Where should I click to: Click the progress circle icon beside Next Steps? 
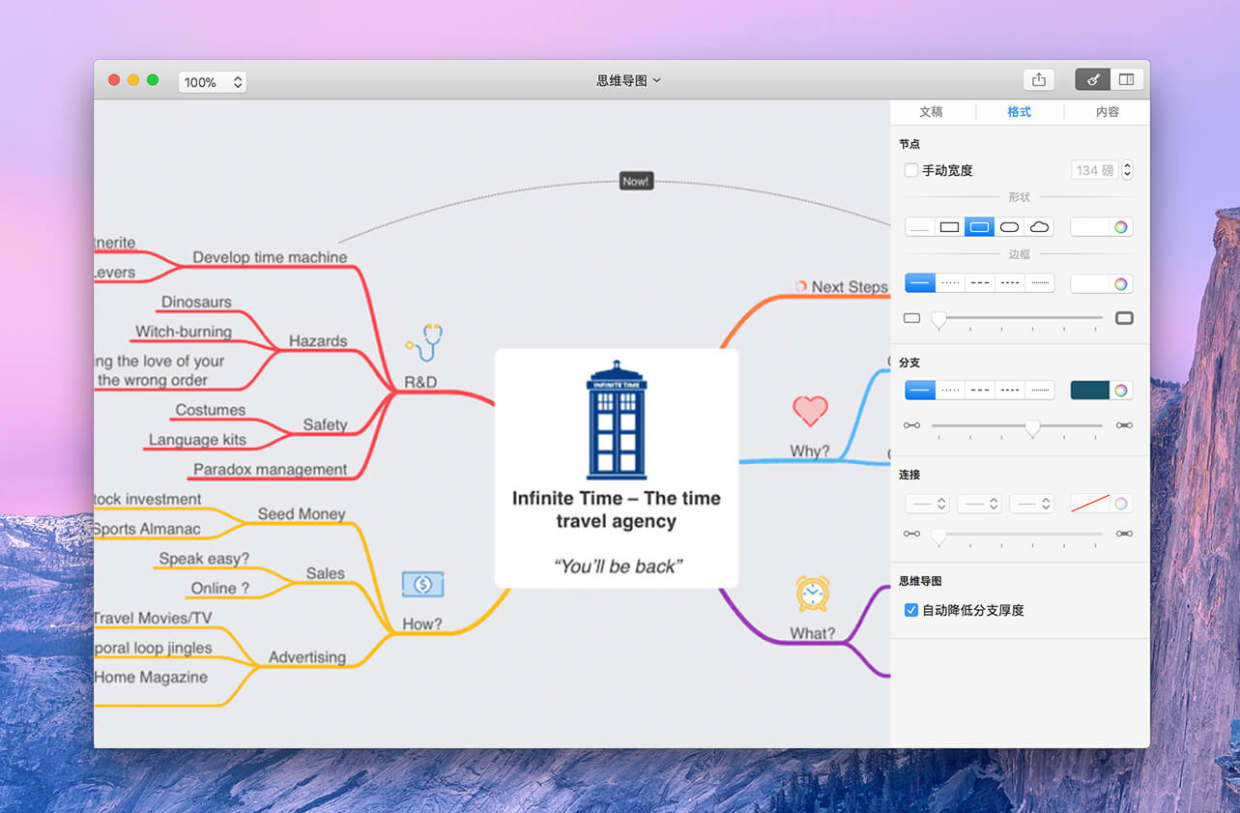click(x=800, y=286)
